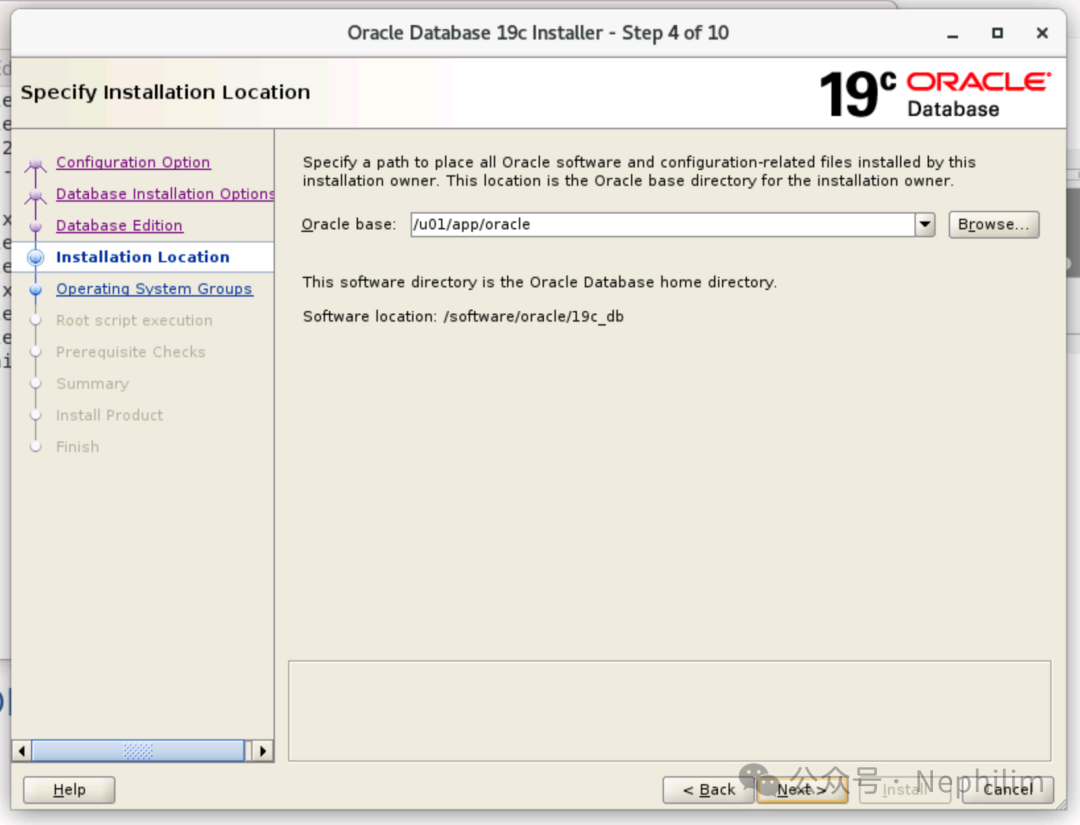Go to Database Installation Options step
The width and height of the screenshot is (1080, 825).
pyautogui.click(x=165, y=194)
